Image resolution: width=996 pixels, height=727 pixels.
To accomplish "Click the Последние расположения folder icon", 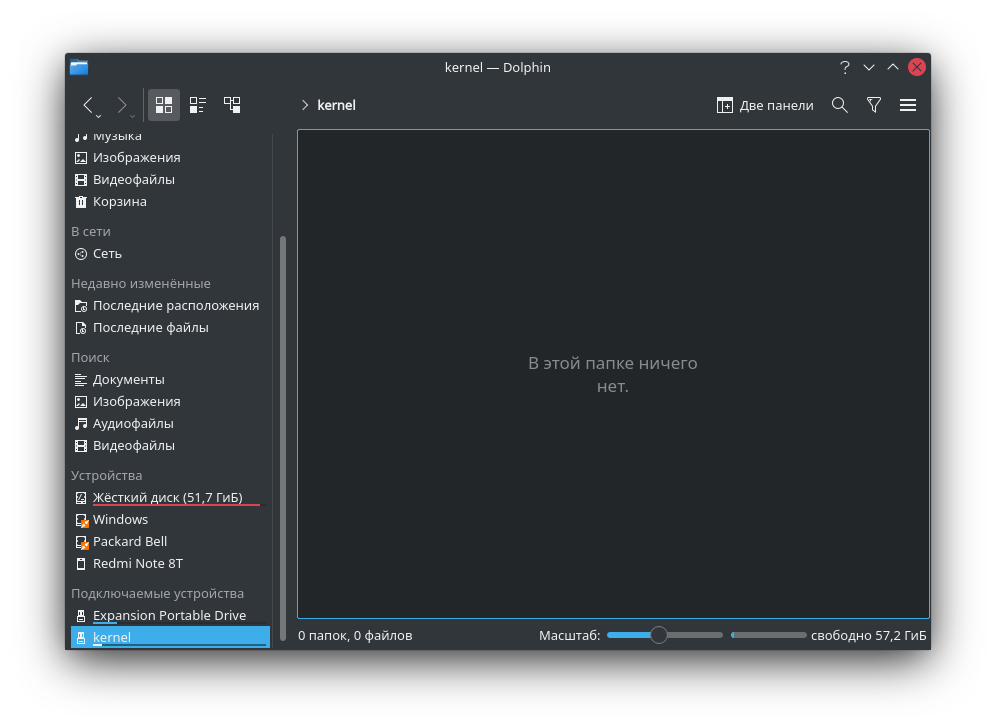I will coord(81,306).
